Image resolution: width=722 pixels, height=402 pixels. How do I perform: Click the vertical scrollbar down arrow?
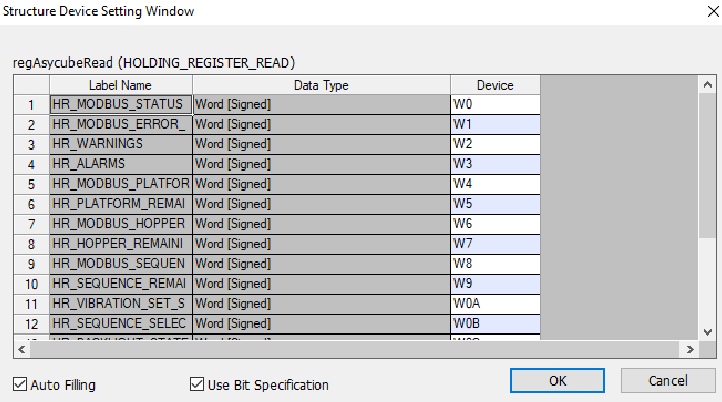tap(706, 331)
